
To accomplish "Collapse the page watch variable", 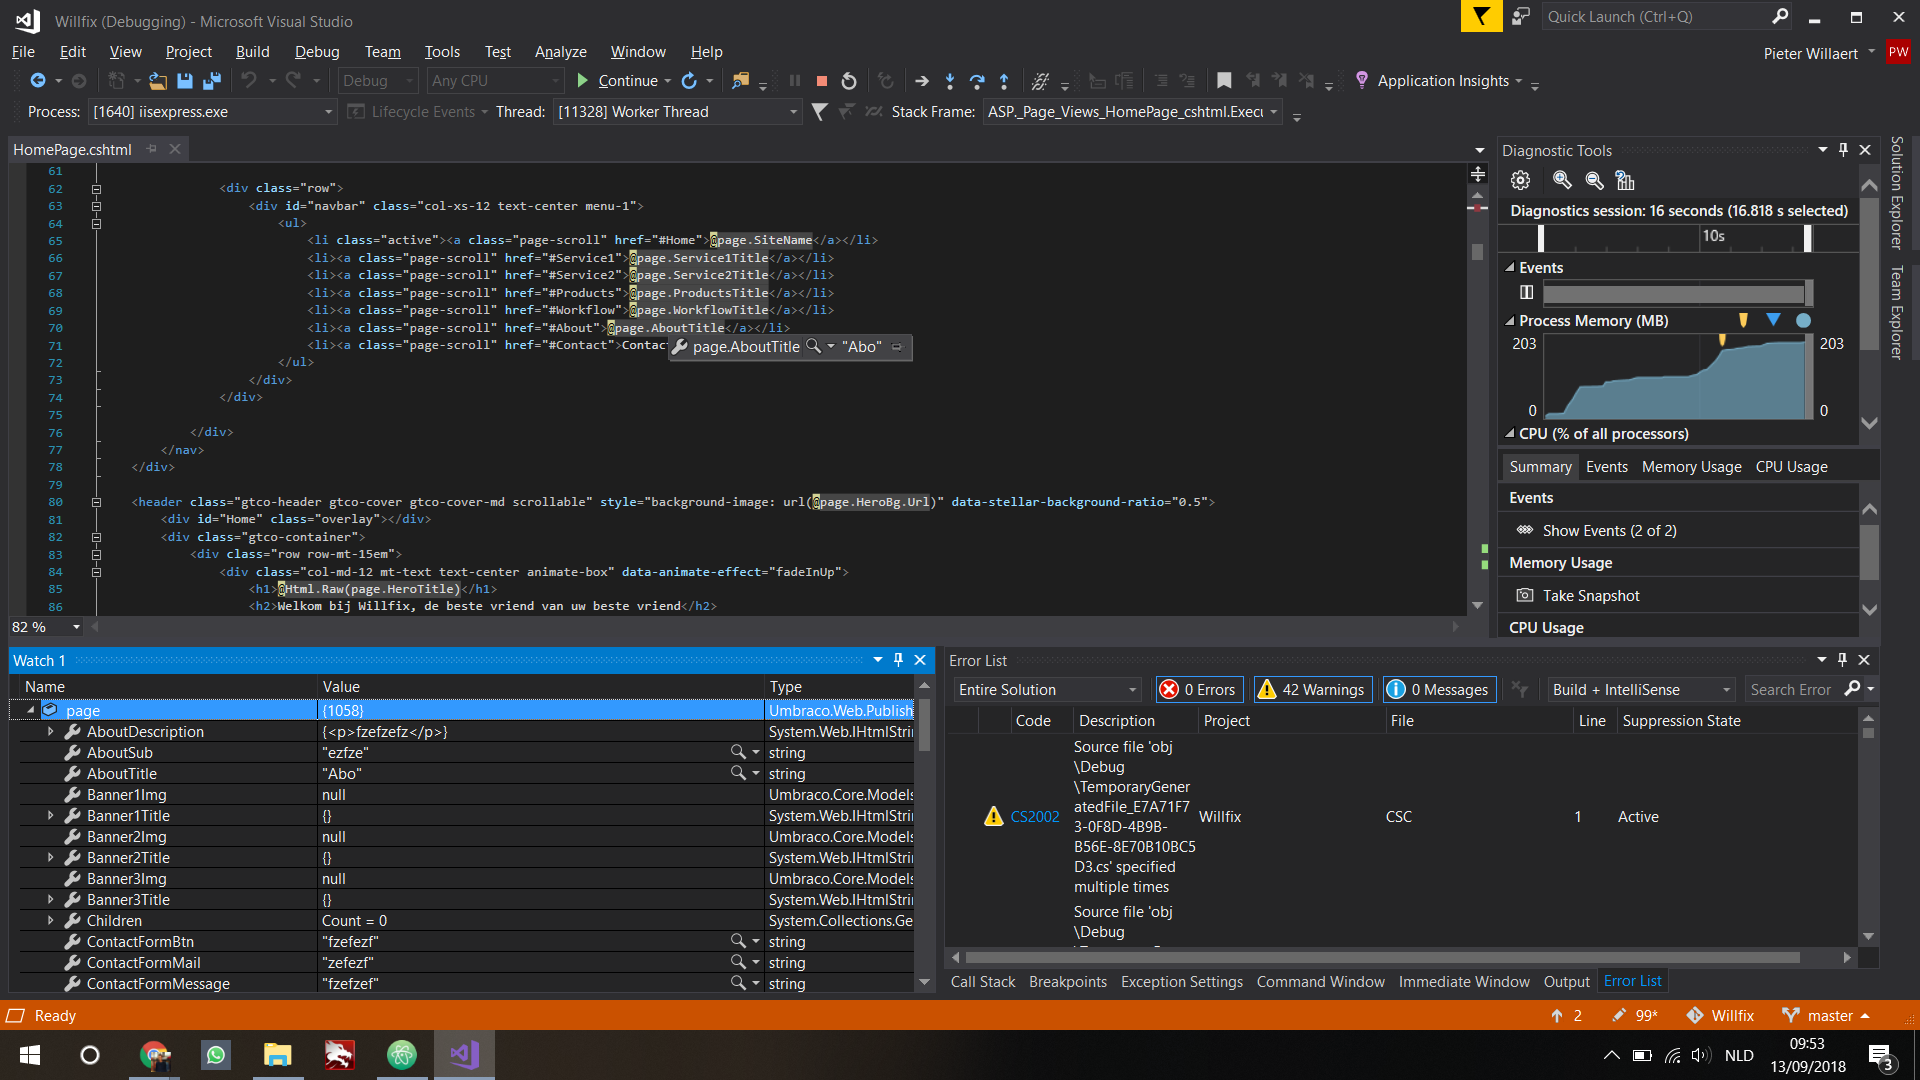I will point(30,711).
